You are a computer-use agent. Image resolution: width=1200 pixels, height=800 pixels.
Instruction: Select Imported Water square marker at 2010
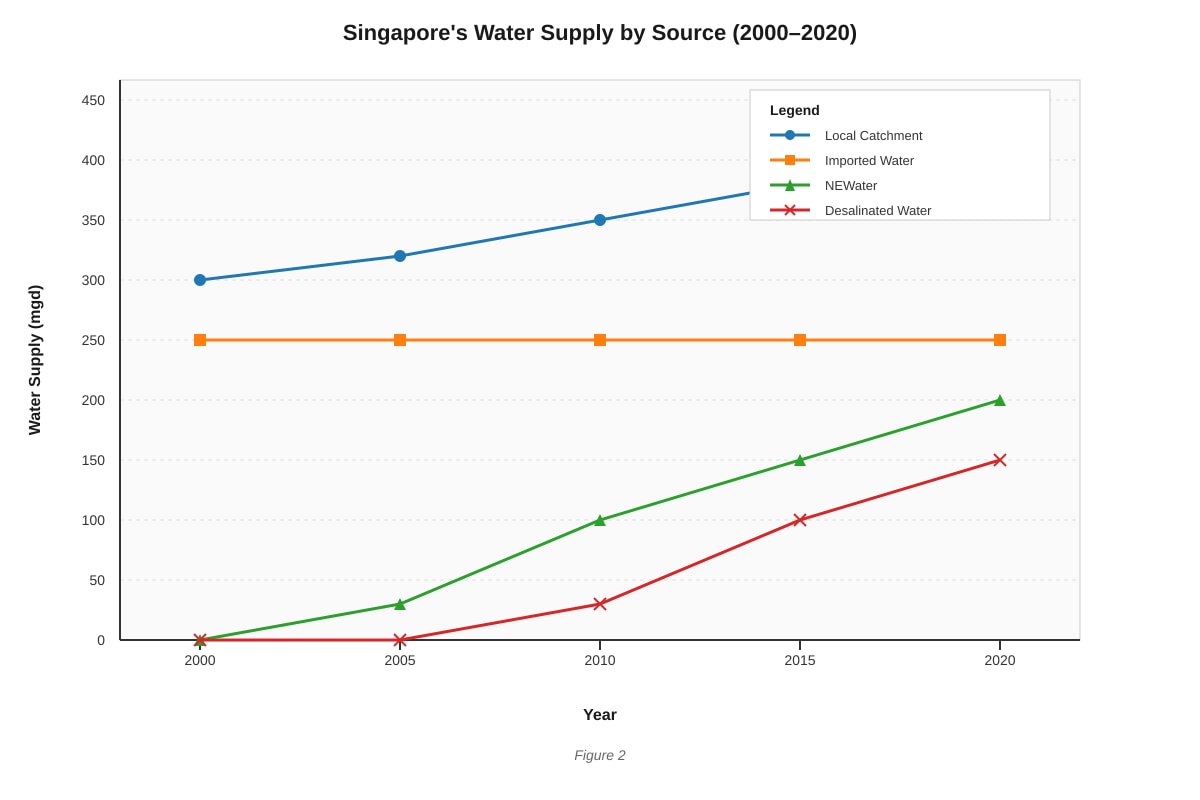tap(600, 340)
